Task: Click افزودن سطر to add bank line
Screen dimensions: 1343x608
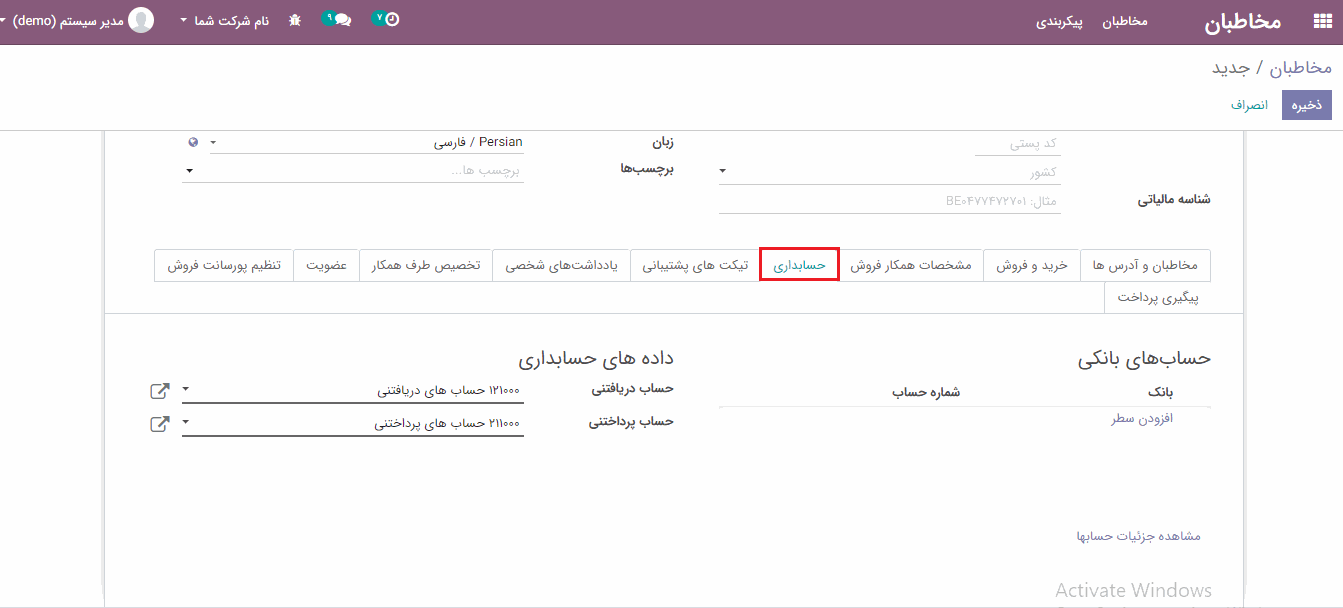Action: click(x=1141, y=419)
